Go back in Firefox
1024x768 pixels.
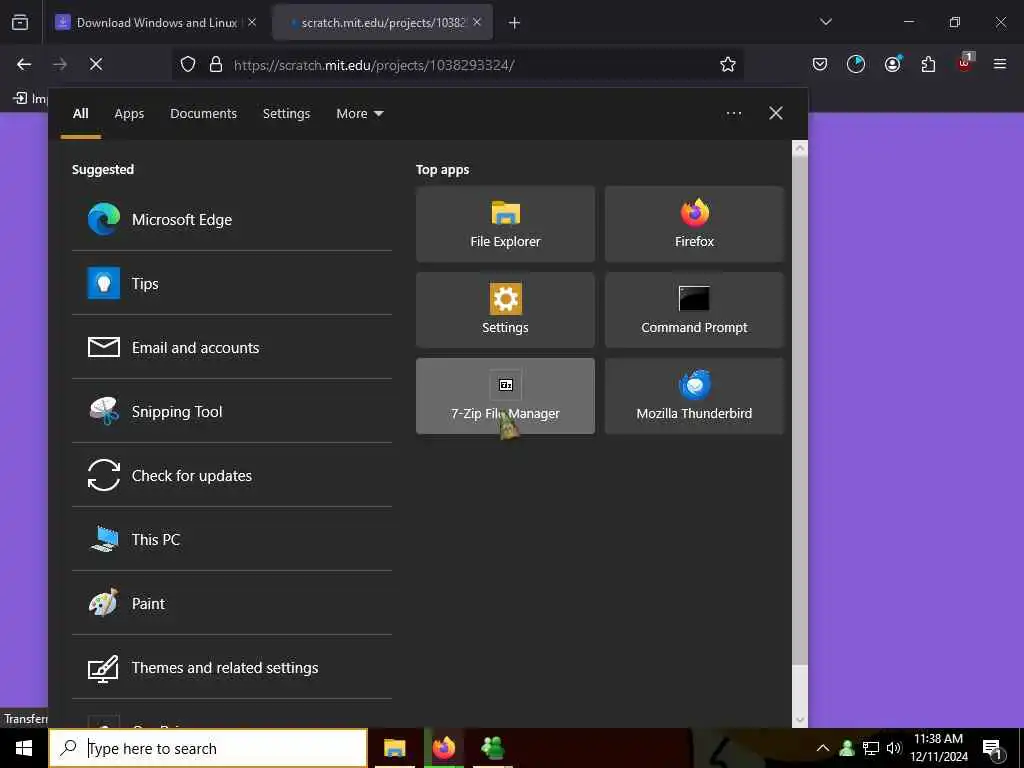(24, 64)
